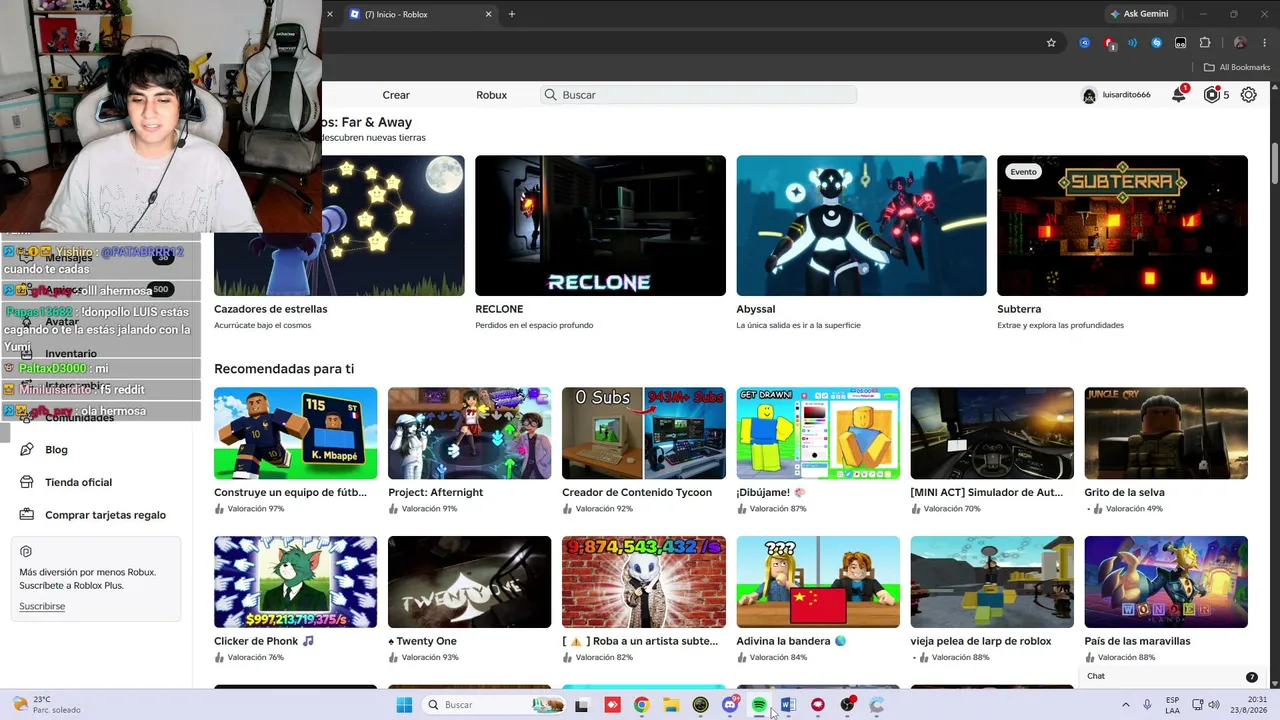Open a new browser tab

coord(512,14)
